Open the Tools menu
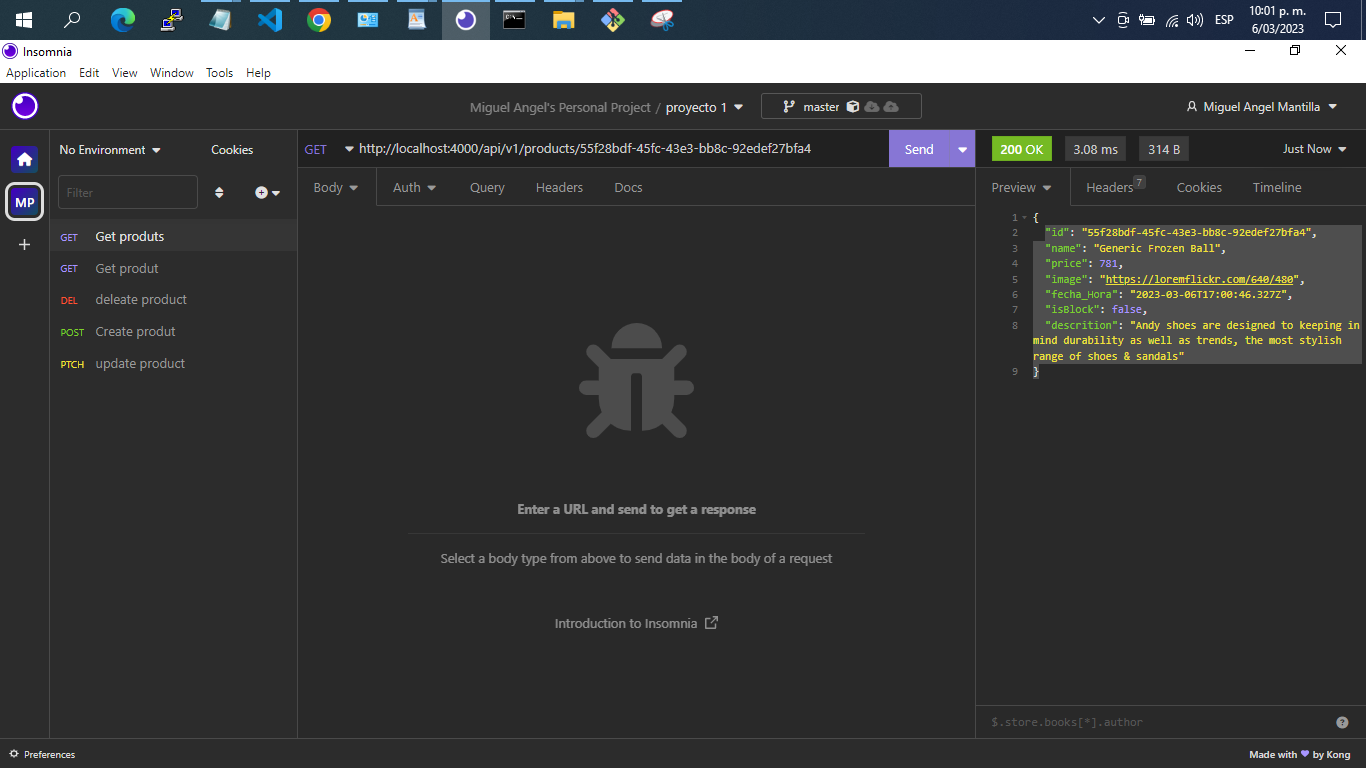This screenshot has height=768, width=1366. [x=219, y=72]
